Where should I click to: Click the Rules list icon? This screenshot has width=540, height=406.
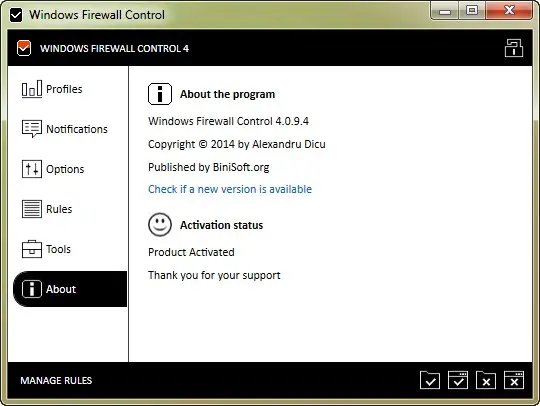coord(32,209)
